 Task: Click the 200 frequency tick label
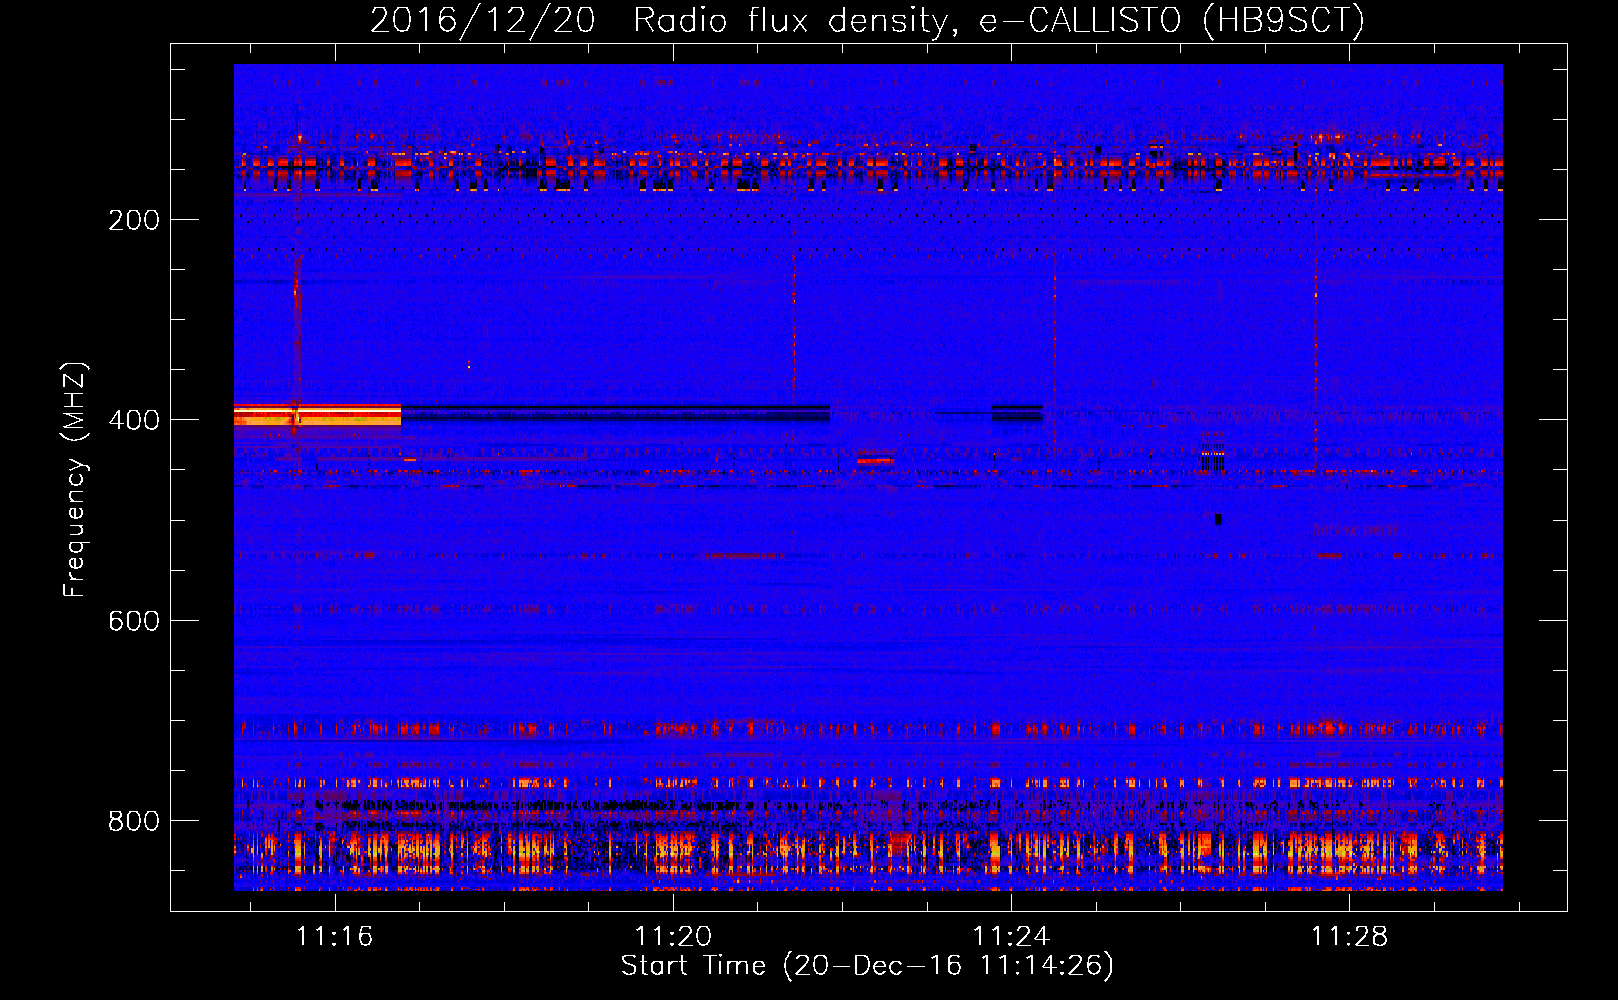(x=134, y=220)
